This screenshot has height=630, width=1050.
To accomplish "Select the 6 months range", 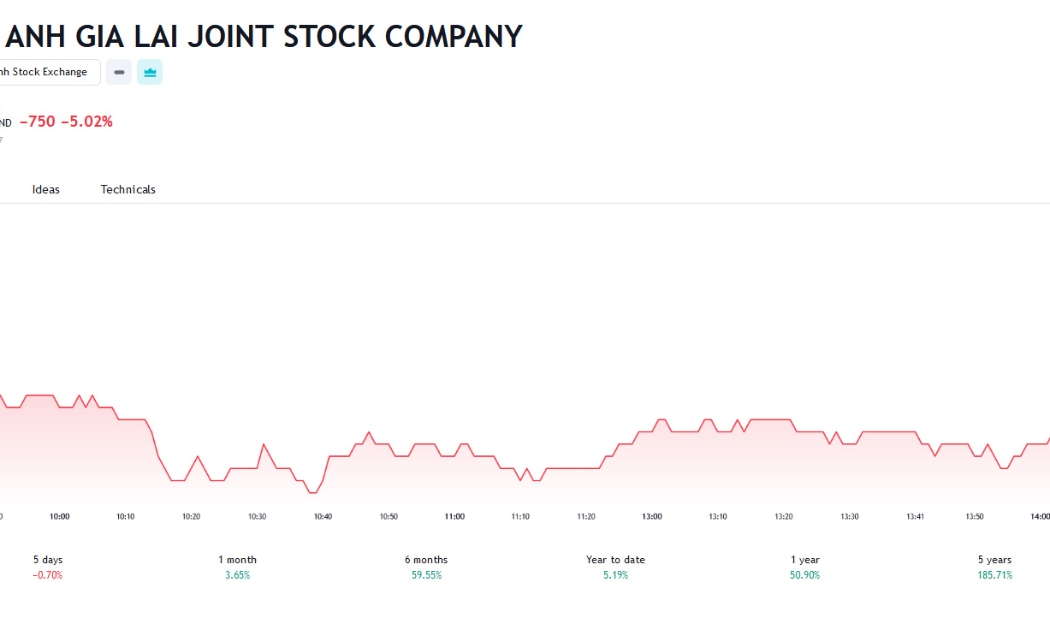I will coord(427,567).
